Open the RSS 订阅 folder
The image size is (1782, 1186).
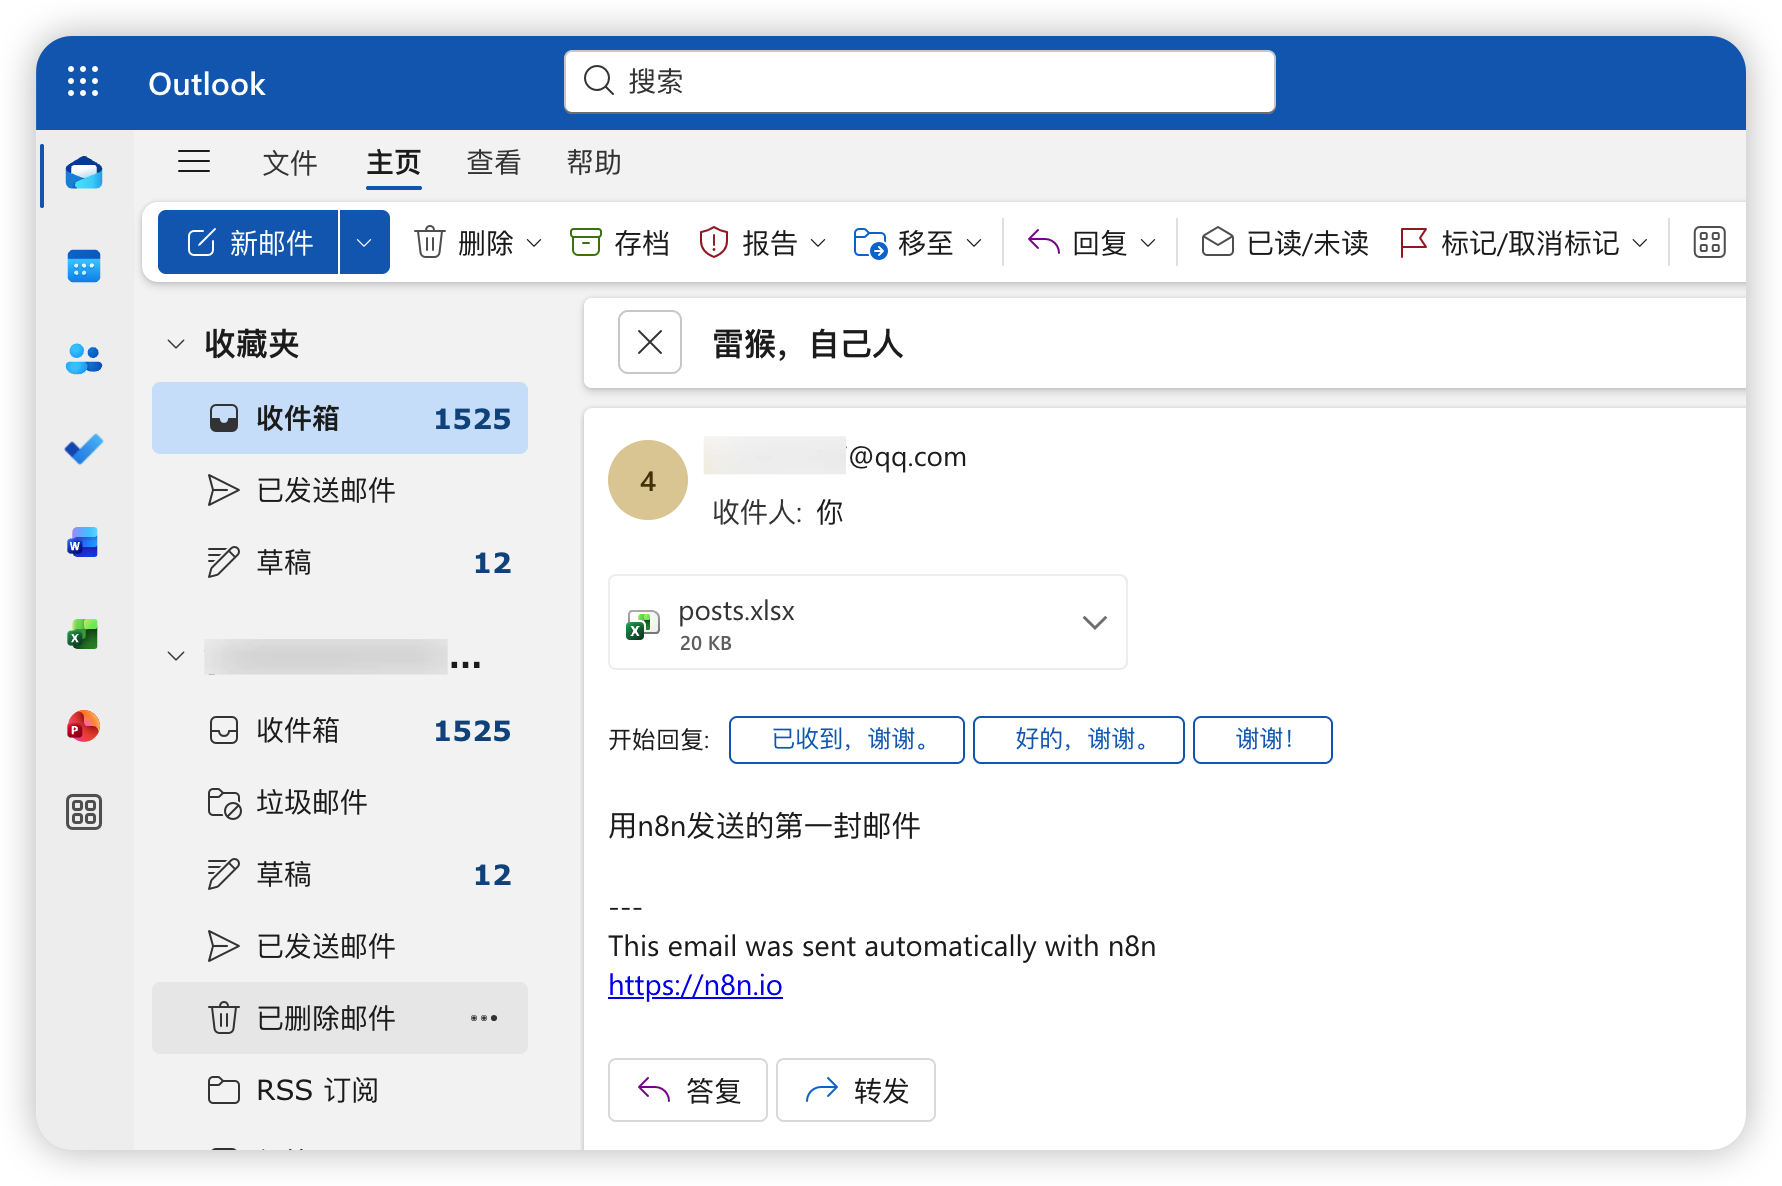tap(340, 1090)
